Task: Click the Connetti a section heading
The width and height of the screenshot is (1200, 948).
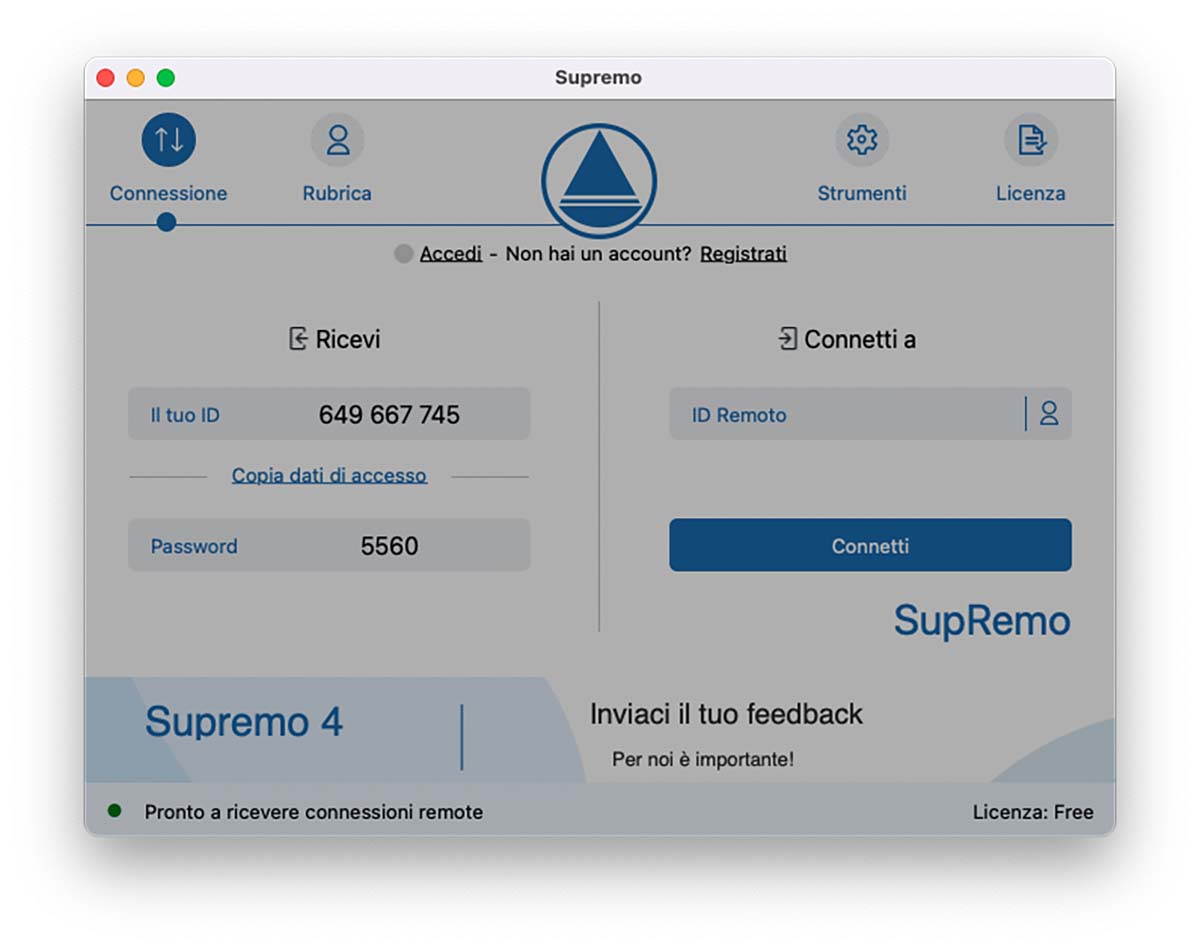Action: click(860, 339)
